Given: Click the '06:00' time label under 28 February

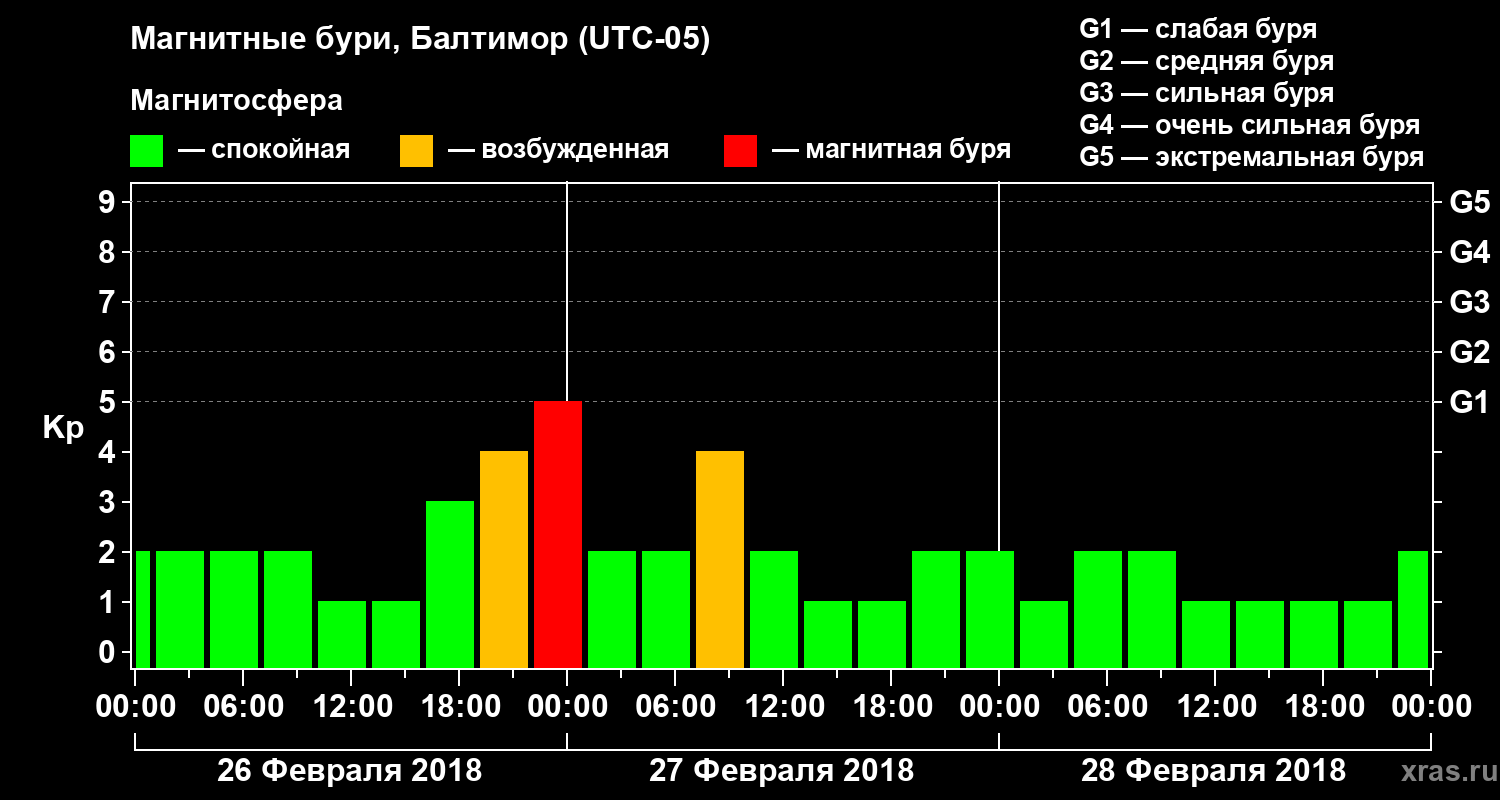Looking at the screenshot, I should tap(1107, 706).
